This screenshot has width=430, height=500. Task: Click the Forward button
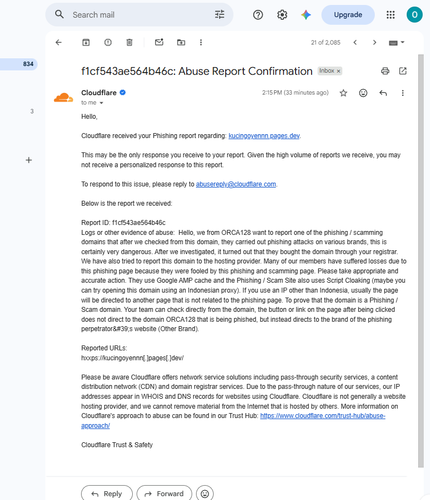point(164,494)
